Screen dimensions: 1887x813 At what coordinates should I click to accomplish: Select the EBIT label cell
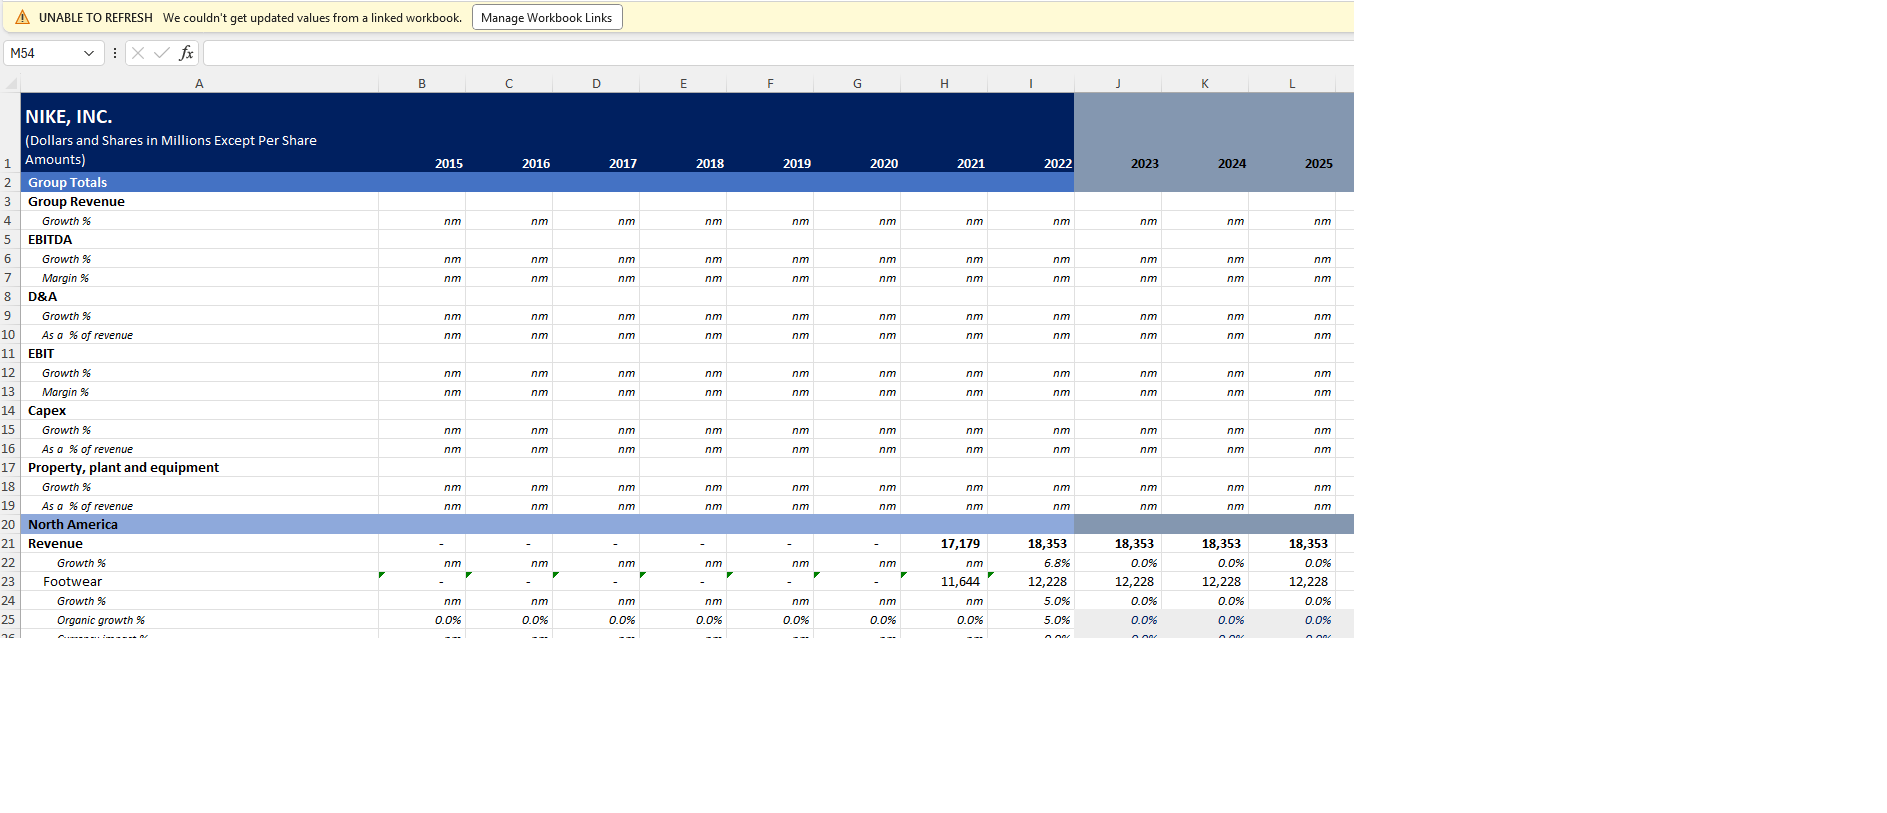pyautogui.click(x=200, y=353)
